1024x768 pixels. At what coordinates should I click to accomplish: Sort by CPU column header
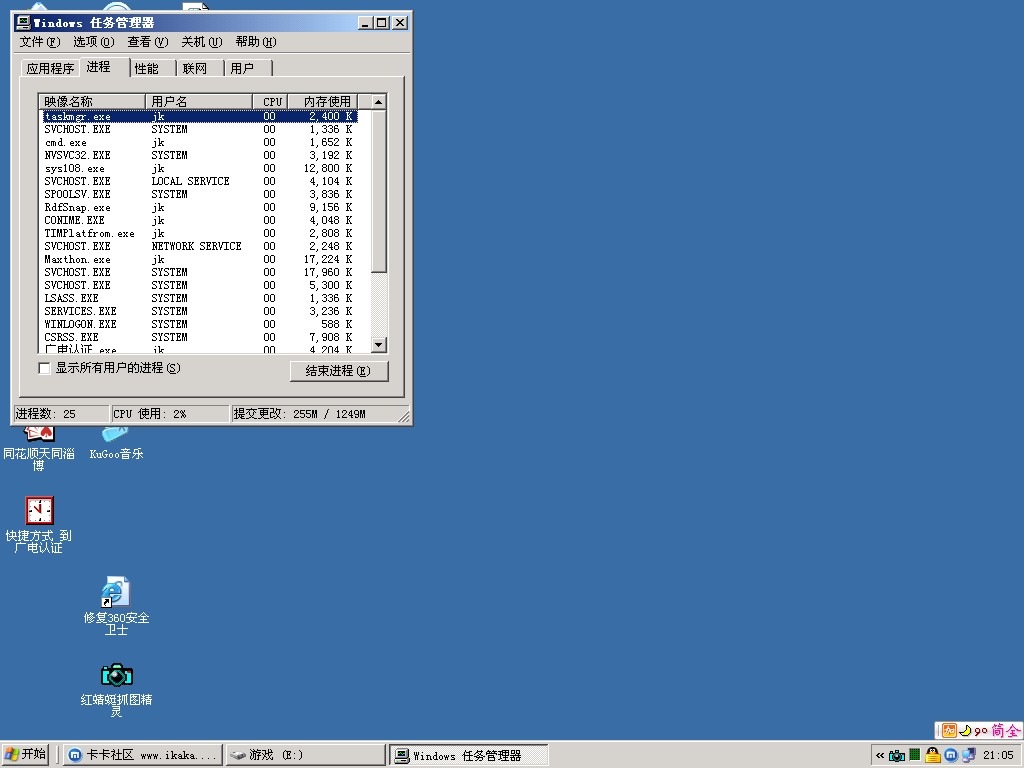(x=270, y=102)
